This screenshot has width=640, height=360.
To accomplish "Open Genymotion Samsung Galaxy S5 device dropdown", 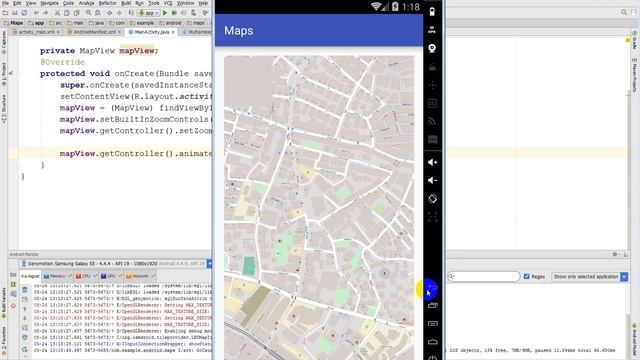I will coord(116,264).
